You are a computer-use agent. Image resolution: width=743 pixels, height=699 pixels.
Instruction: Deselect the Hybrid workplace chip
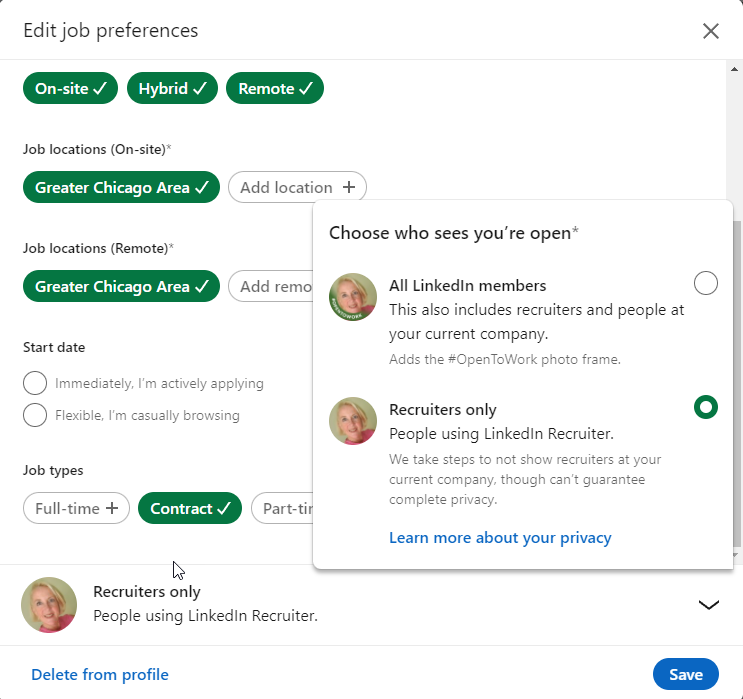(x=172, y=88)
